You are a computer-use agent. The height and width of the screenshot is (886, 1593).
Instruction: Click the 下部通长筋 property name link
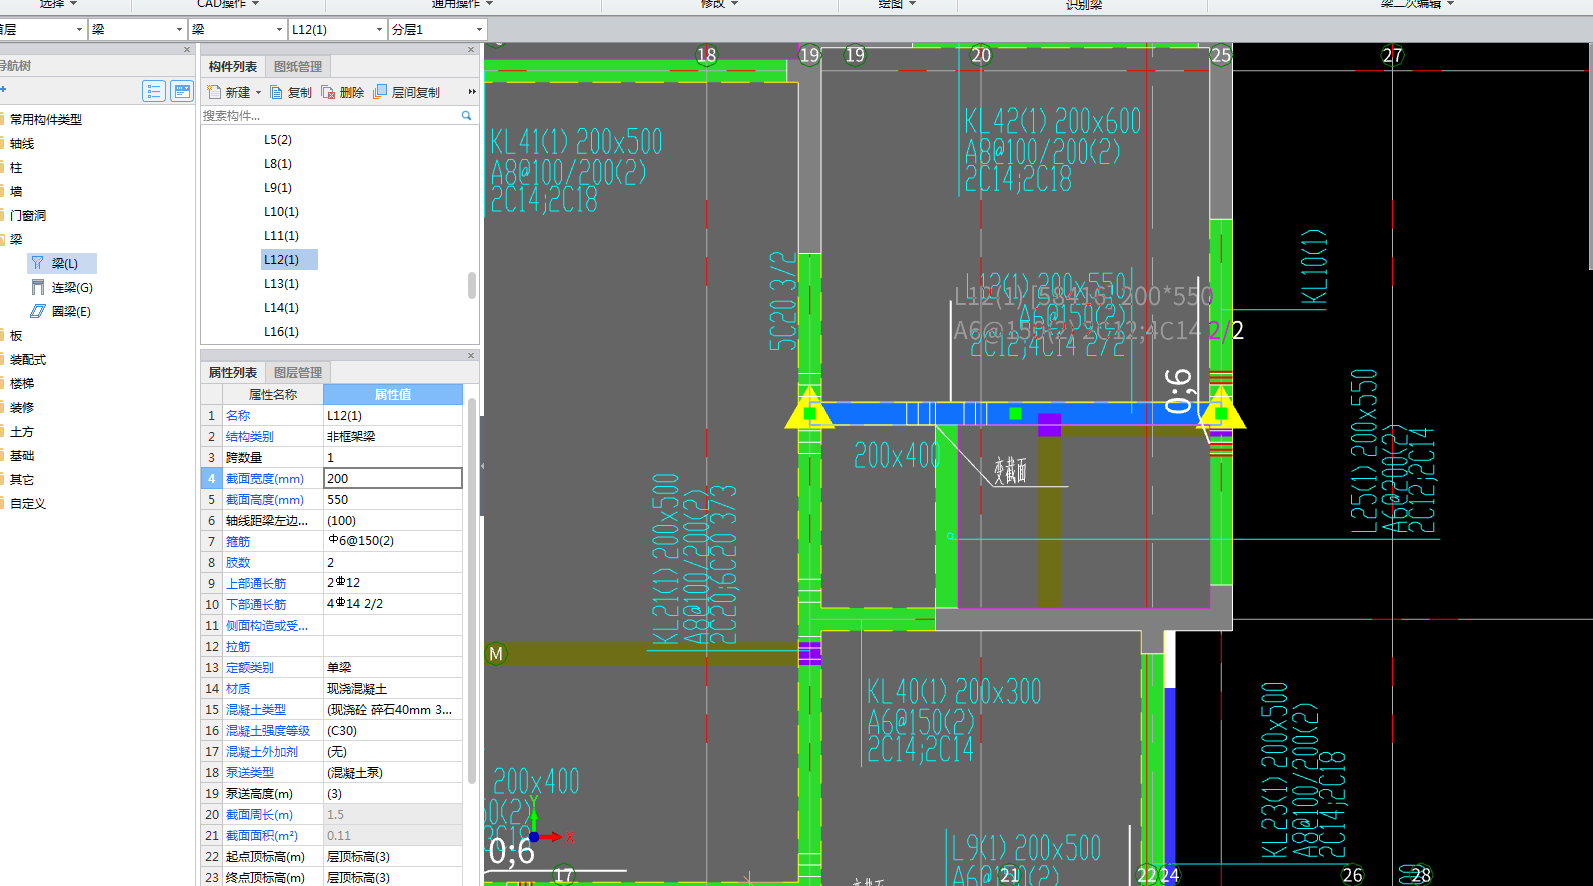[256, 605]
